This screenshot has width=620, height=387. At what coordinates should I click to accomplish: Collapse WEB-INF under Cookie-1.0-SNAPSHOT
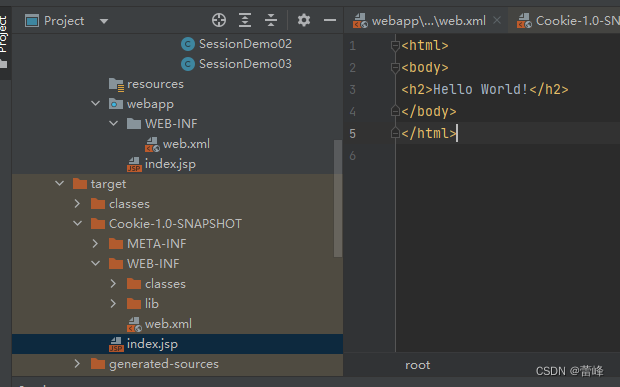pyautogui.click(x=95, y=263)
